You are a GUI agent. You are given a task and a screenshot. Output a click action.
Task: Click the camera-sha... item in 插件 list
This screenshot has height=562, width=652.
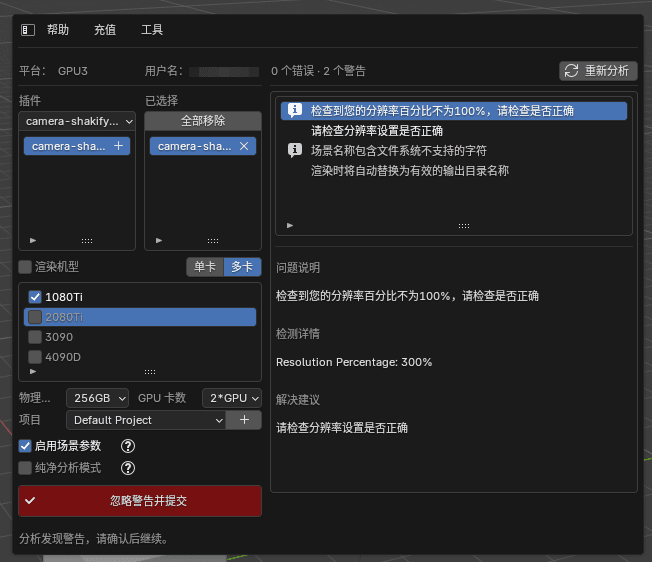pos(77,146)
